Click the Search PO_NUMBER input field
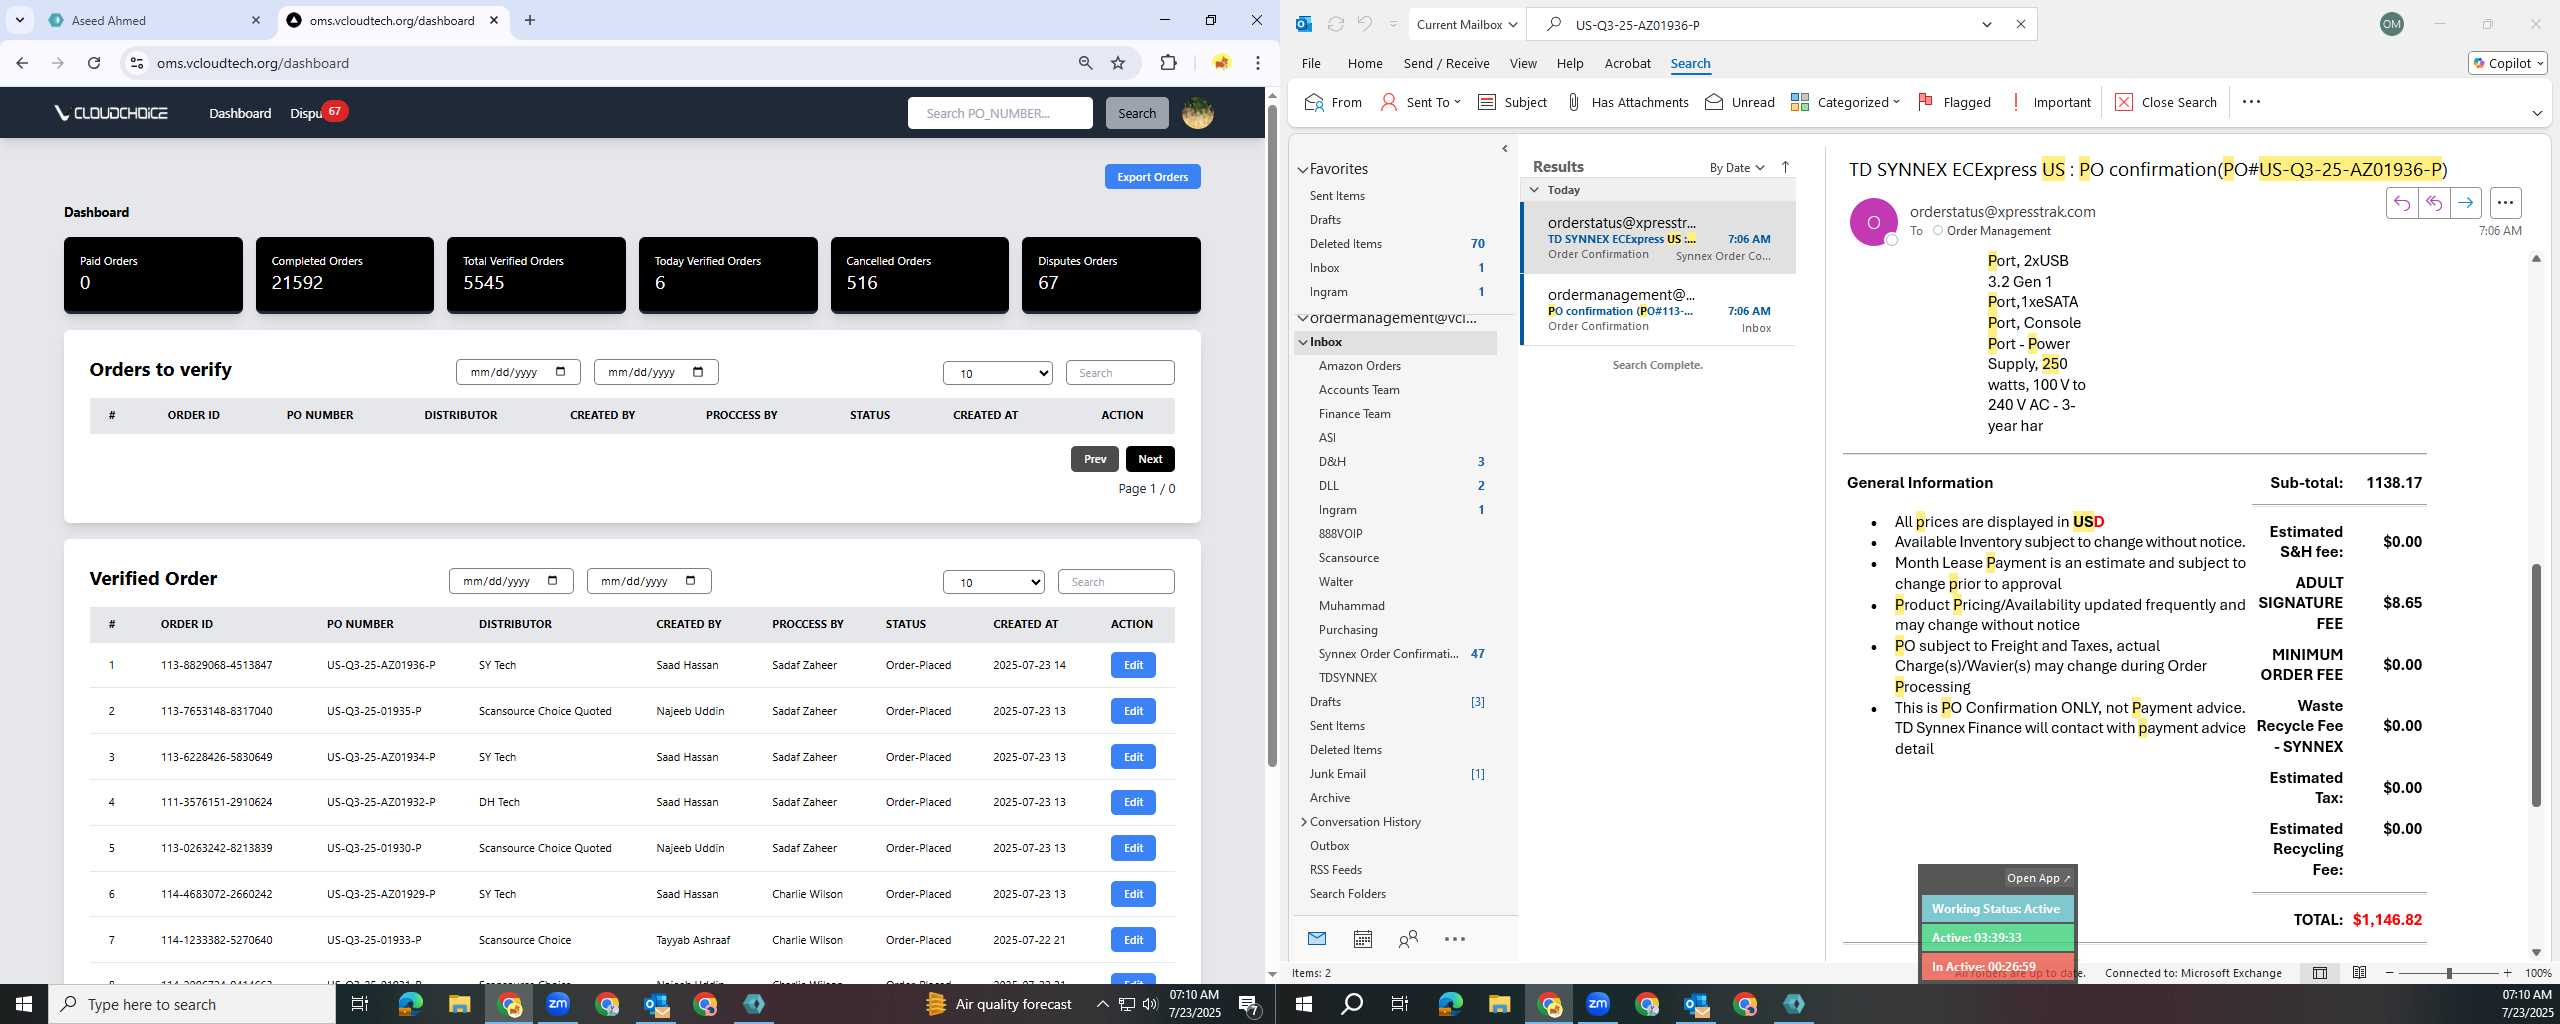 [x=1000, y=113]
